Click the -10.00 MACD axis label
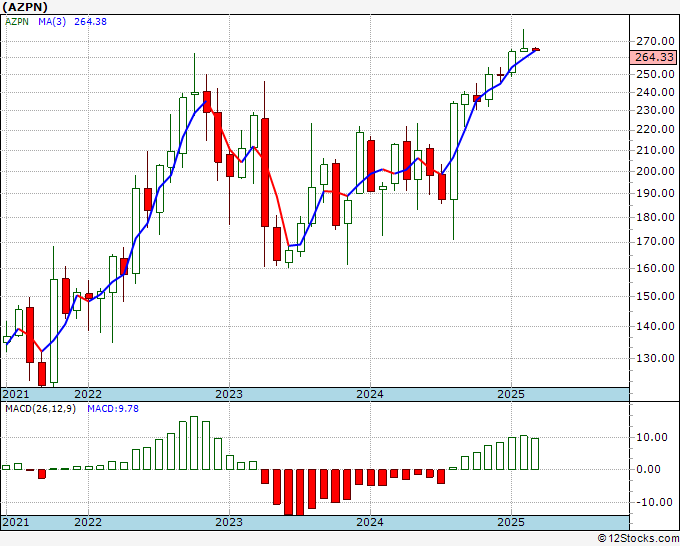680x546 pixels. (x=652, y=502)
